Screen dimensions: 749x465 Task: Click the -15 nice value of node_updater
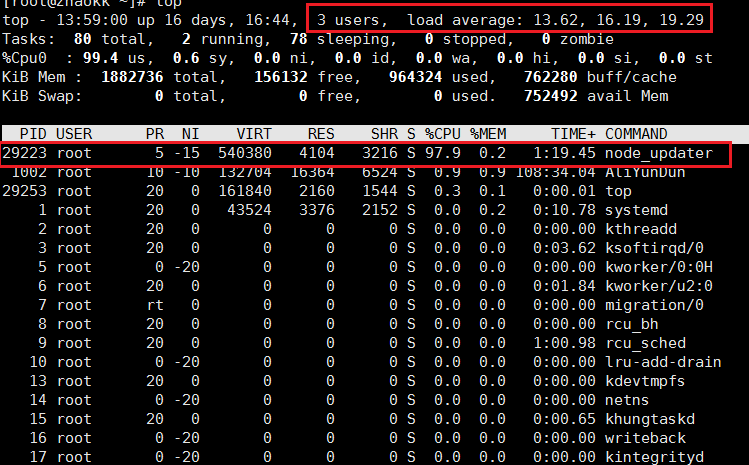point(187,153)
